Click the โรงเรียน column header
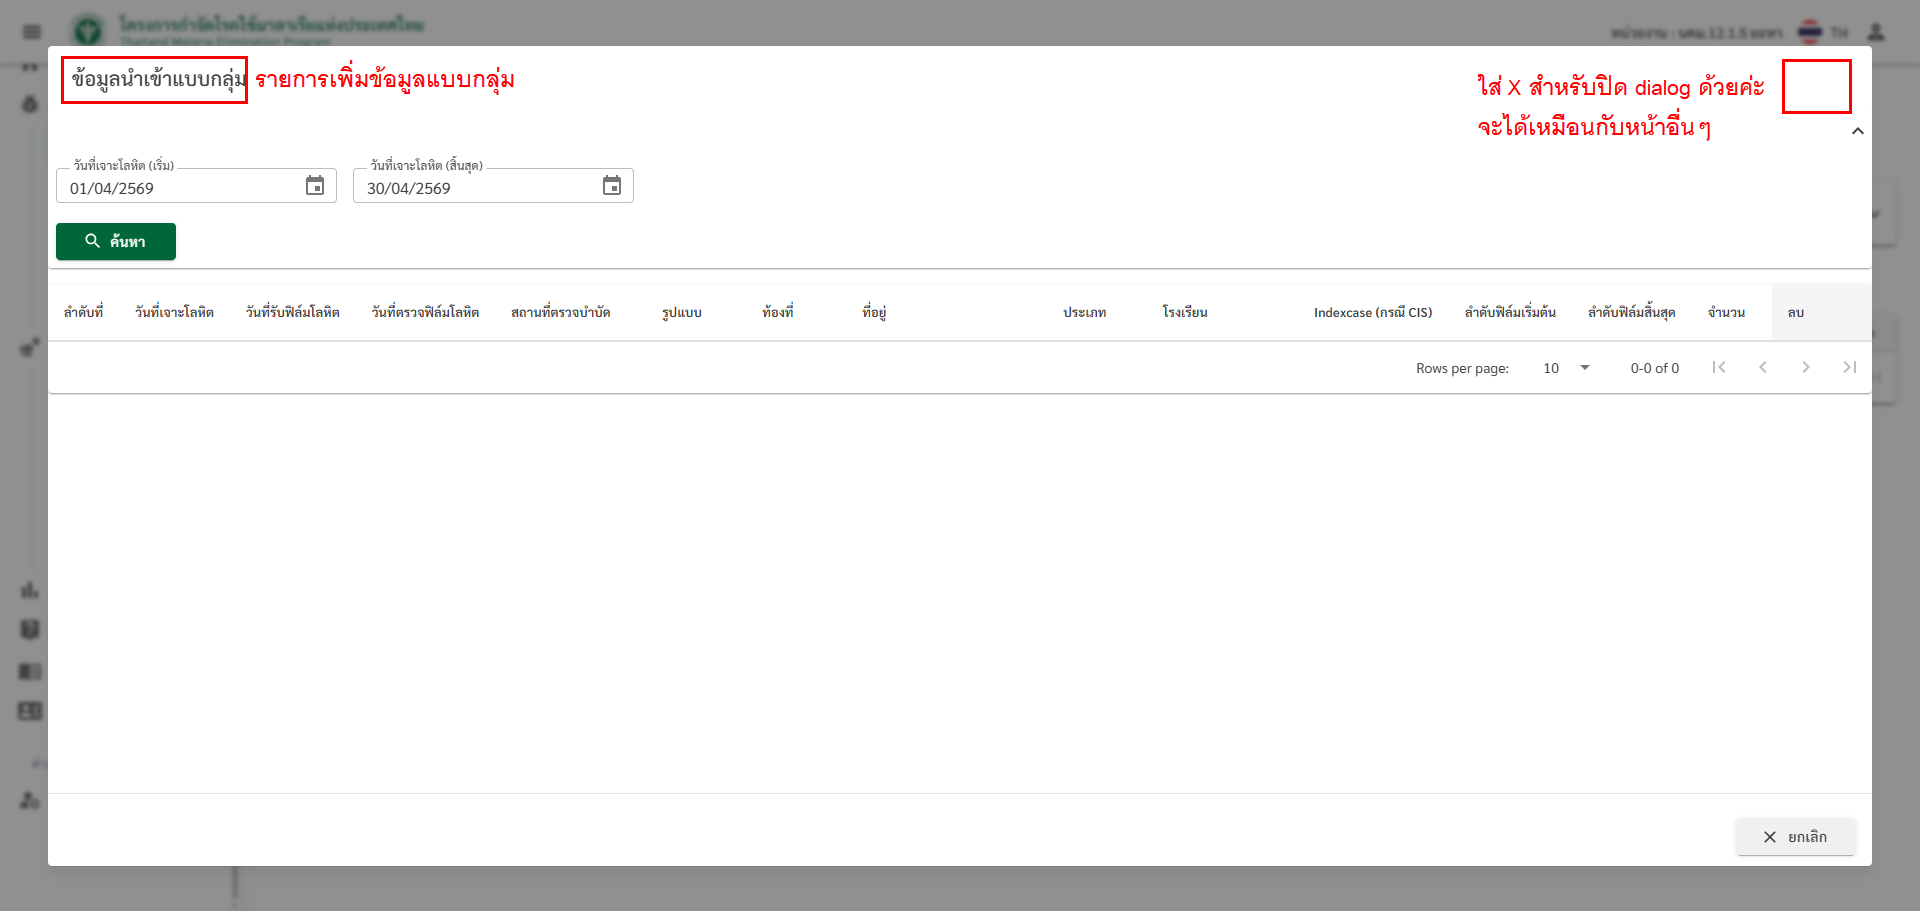The image size is (1920, 911). click(x=1185, y=313)
